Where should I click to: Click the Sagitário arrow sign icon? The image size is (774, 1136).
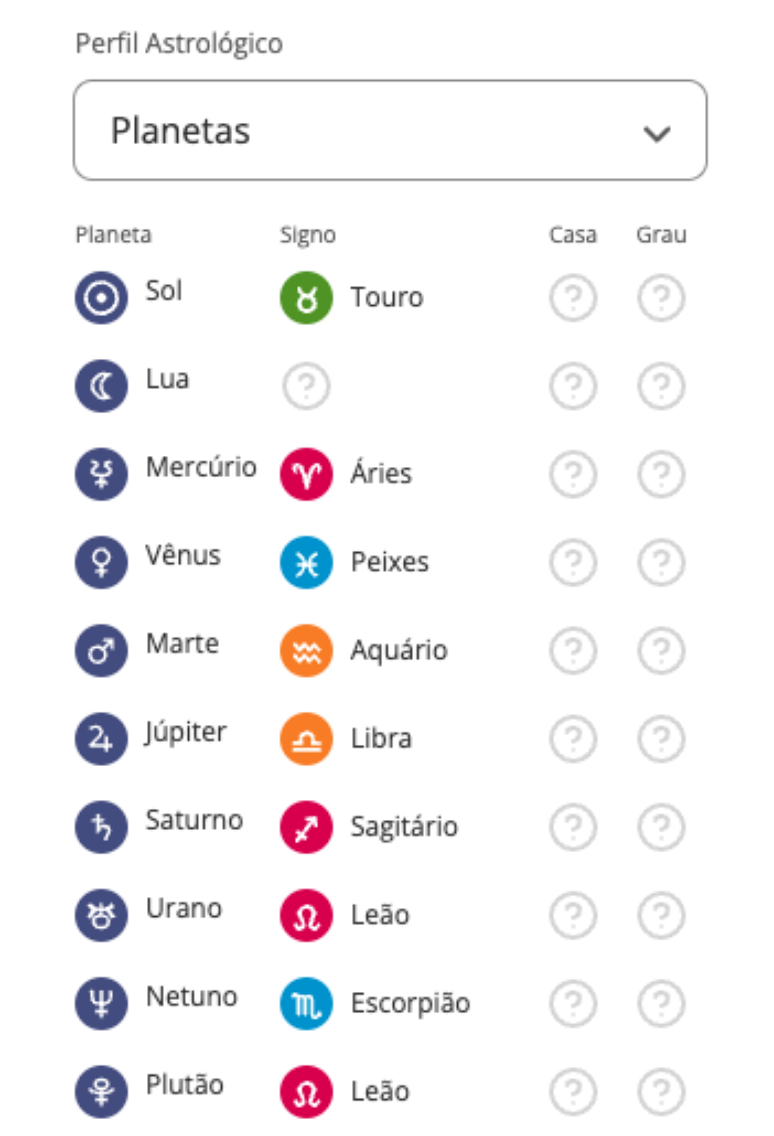(306, 827)
